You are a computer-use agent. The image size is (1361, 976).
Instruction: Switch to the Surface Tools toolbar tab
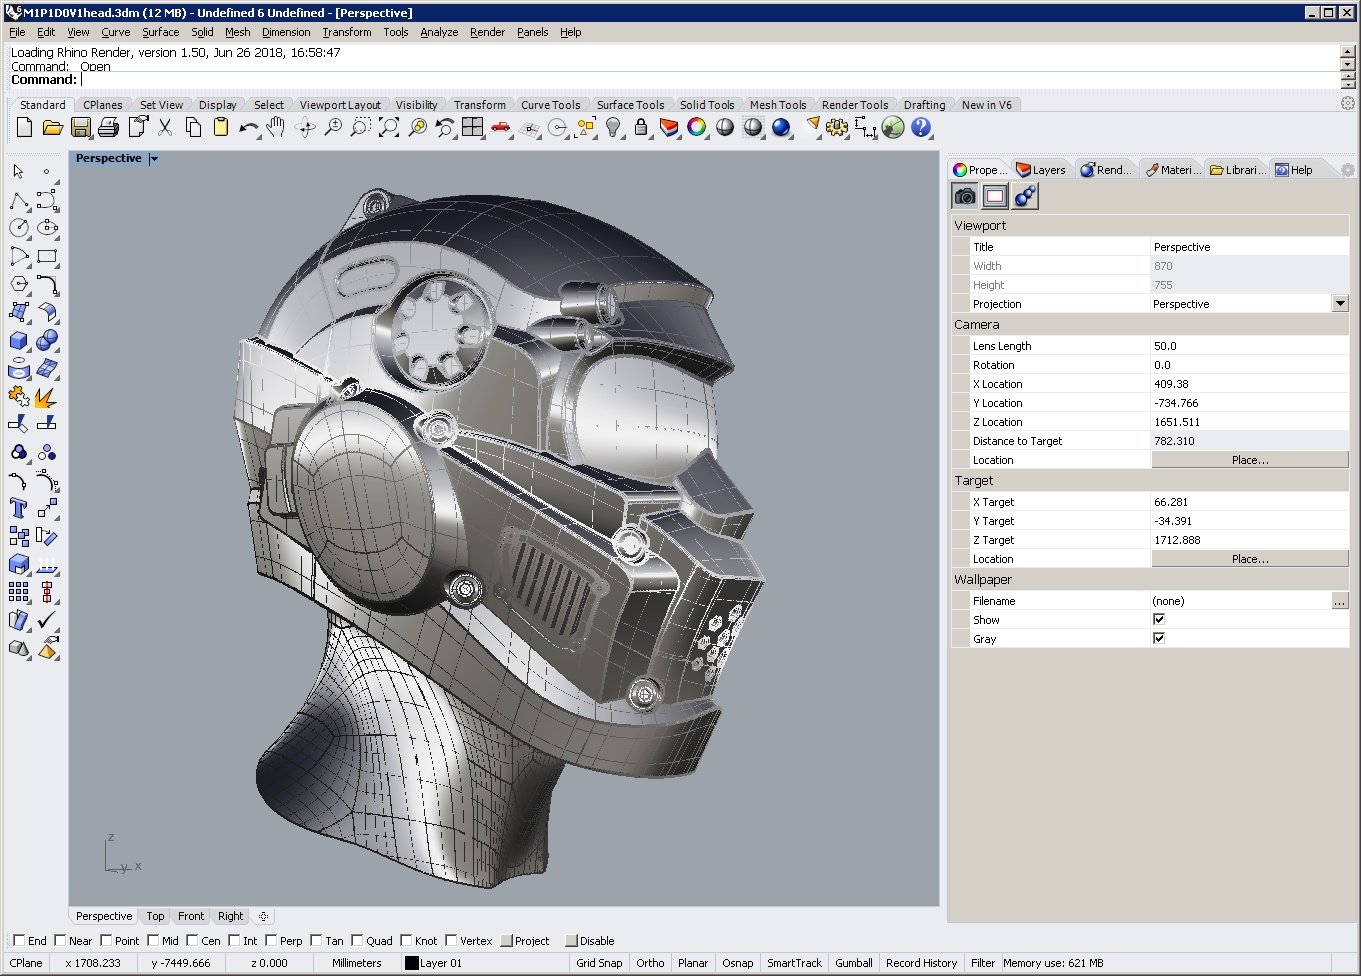pyautogui.click(x=630, y=105)
